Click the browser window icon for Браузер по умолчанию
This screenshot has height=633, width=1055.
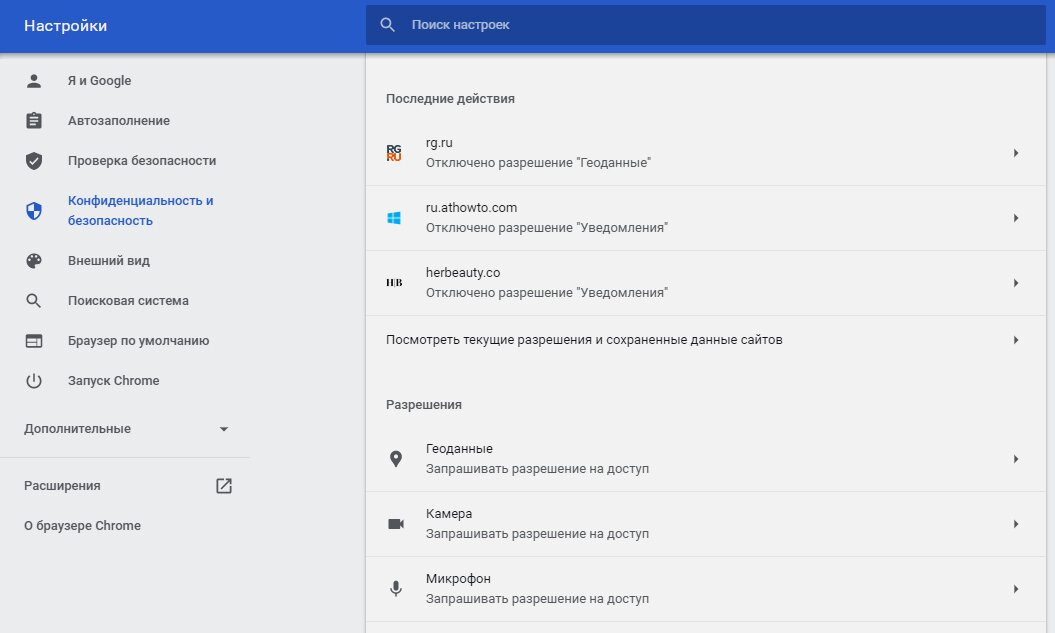34,341
